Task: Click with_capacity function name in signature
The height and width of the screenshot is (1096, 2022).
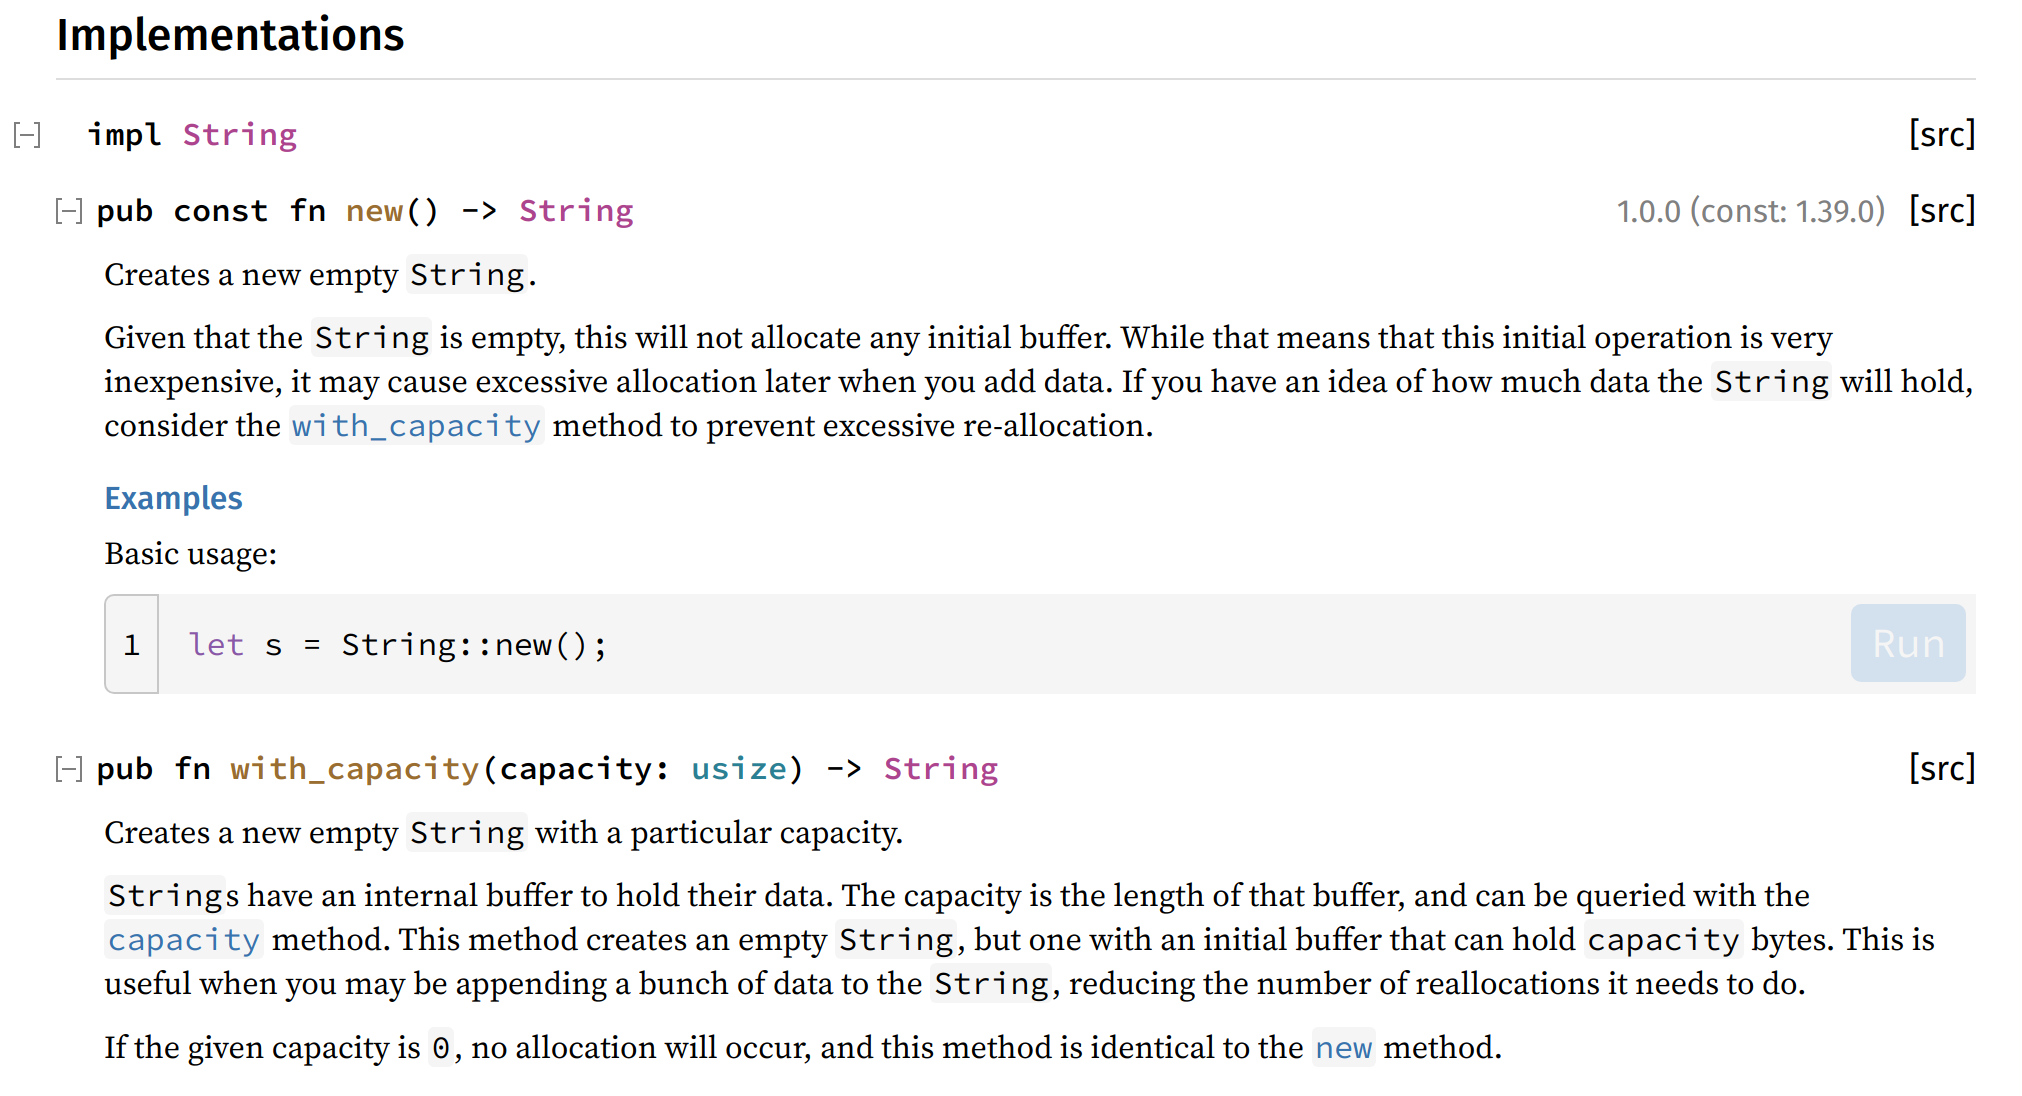Action: tap(355, 769)
